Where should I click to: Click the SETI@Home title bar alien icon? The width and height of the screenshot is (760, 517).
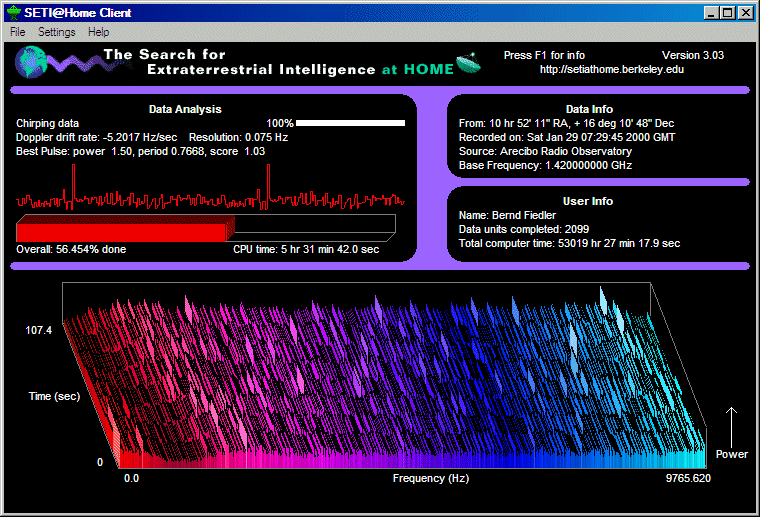click(x=14, y=13)
